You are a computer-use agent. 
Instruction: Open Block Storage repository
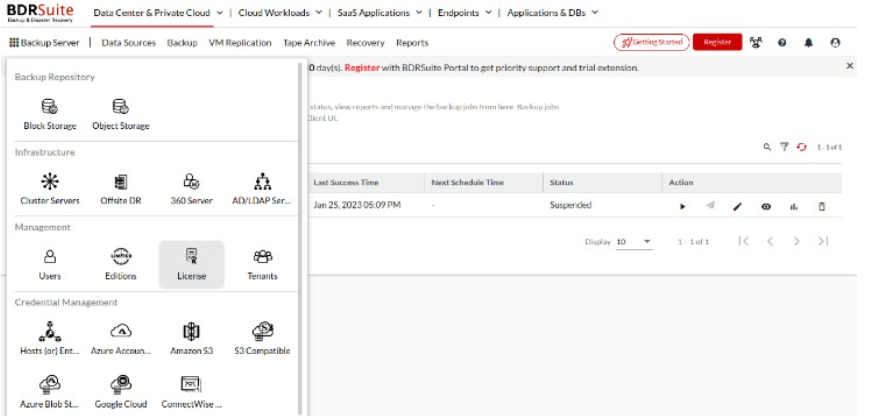click(50, 115)
